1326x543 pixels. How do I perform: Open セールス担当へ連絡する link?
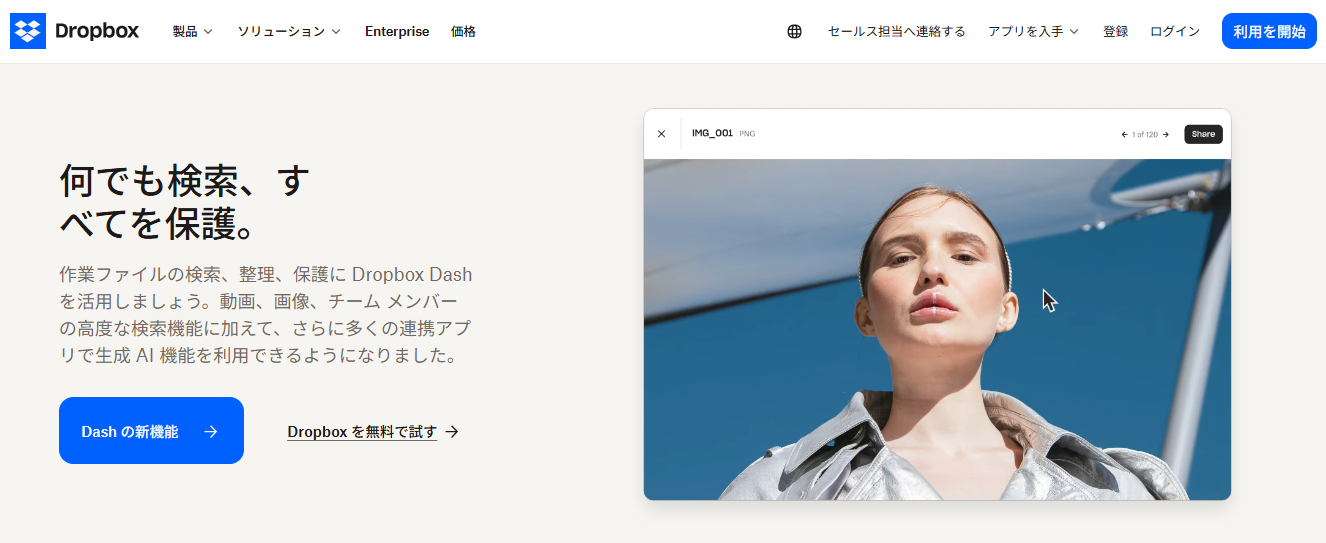897,31
